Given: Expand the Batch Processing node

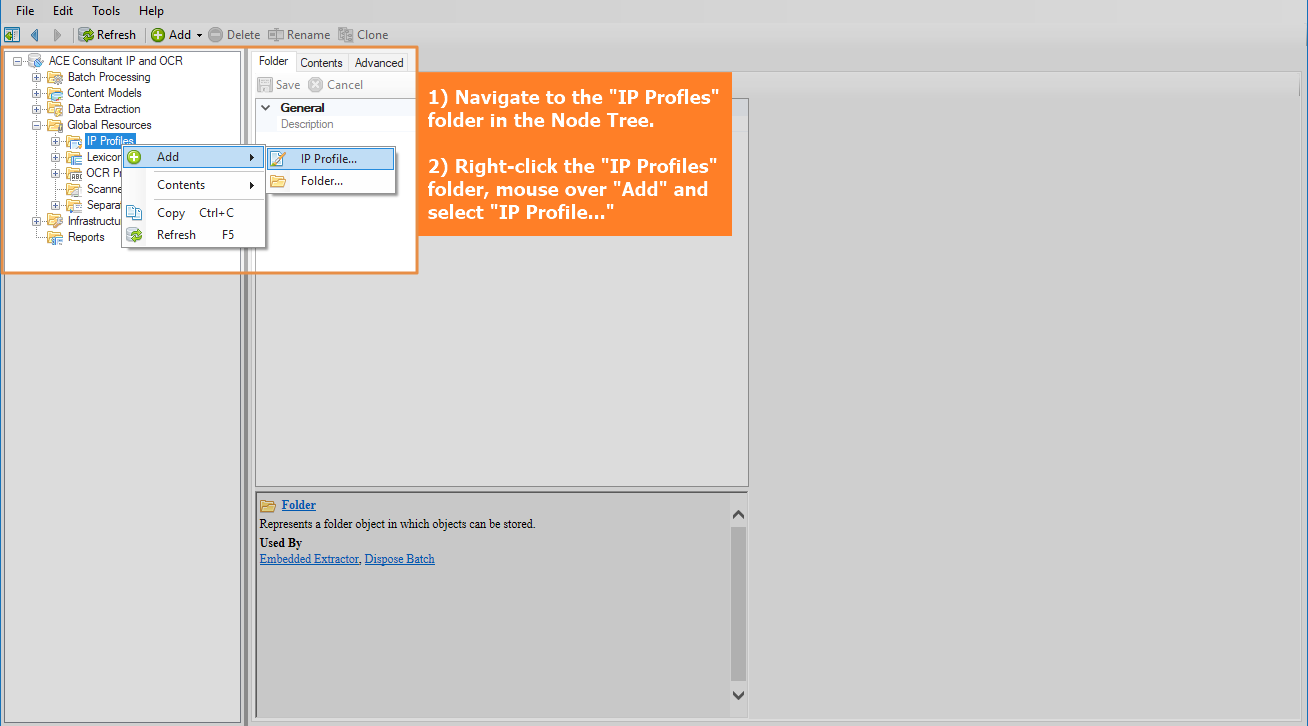Looking at the screenshot, I should (x=37, y=77).
